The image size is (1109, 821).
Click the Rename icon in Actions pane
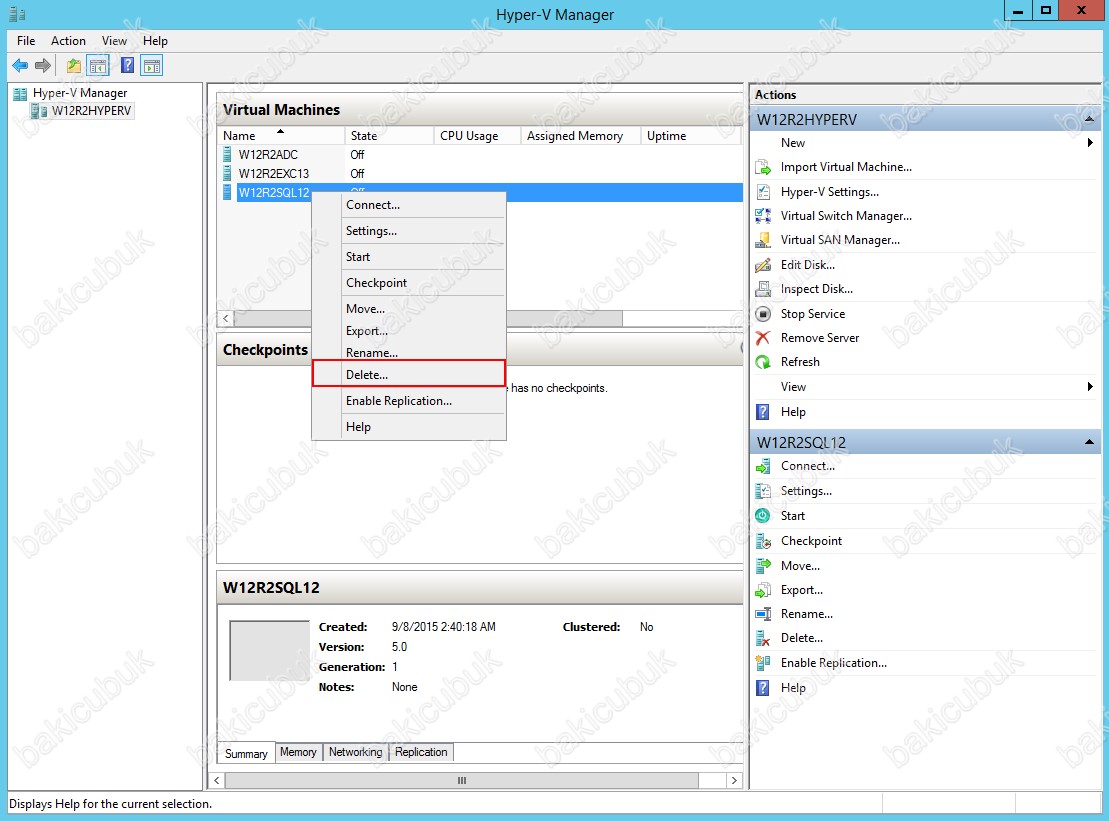coord(762,614)
